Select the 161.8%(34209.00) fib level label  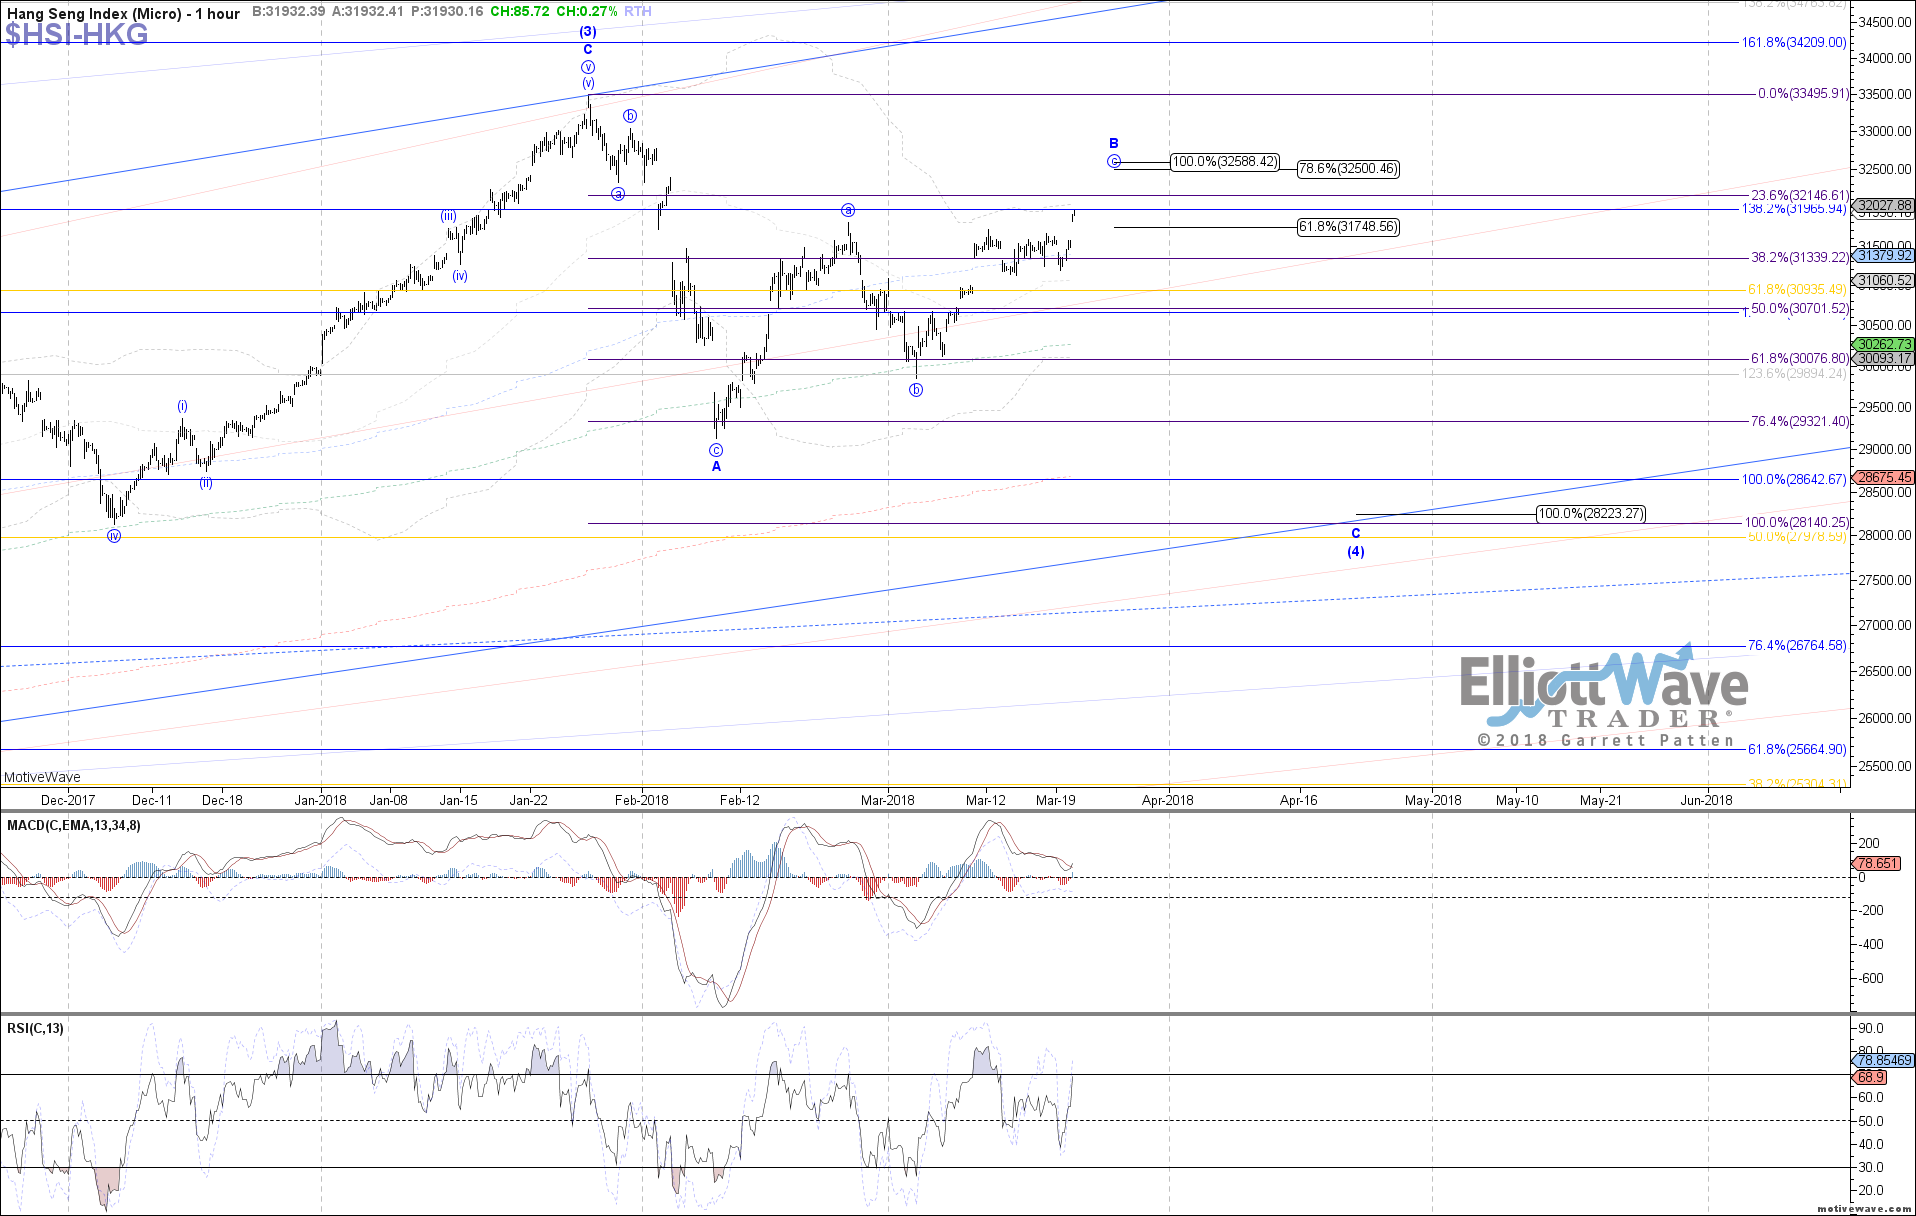pos(1793,43)
